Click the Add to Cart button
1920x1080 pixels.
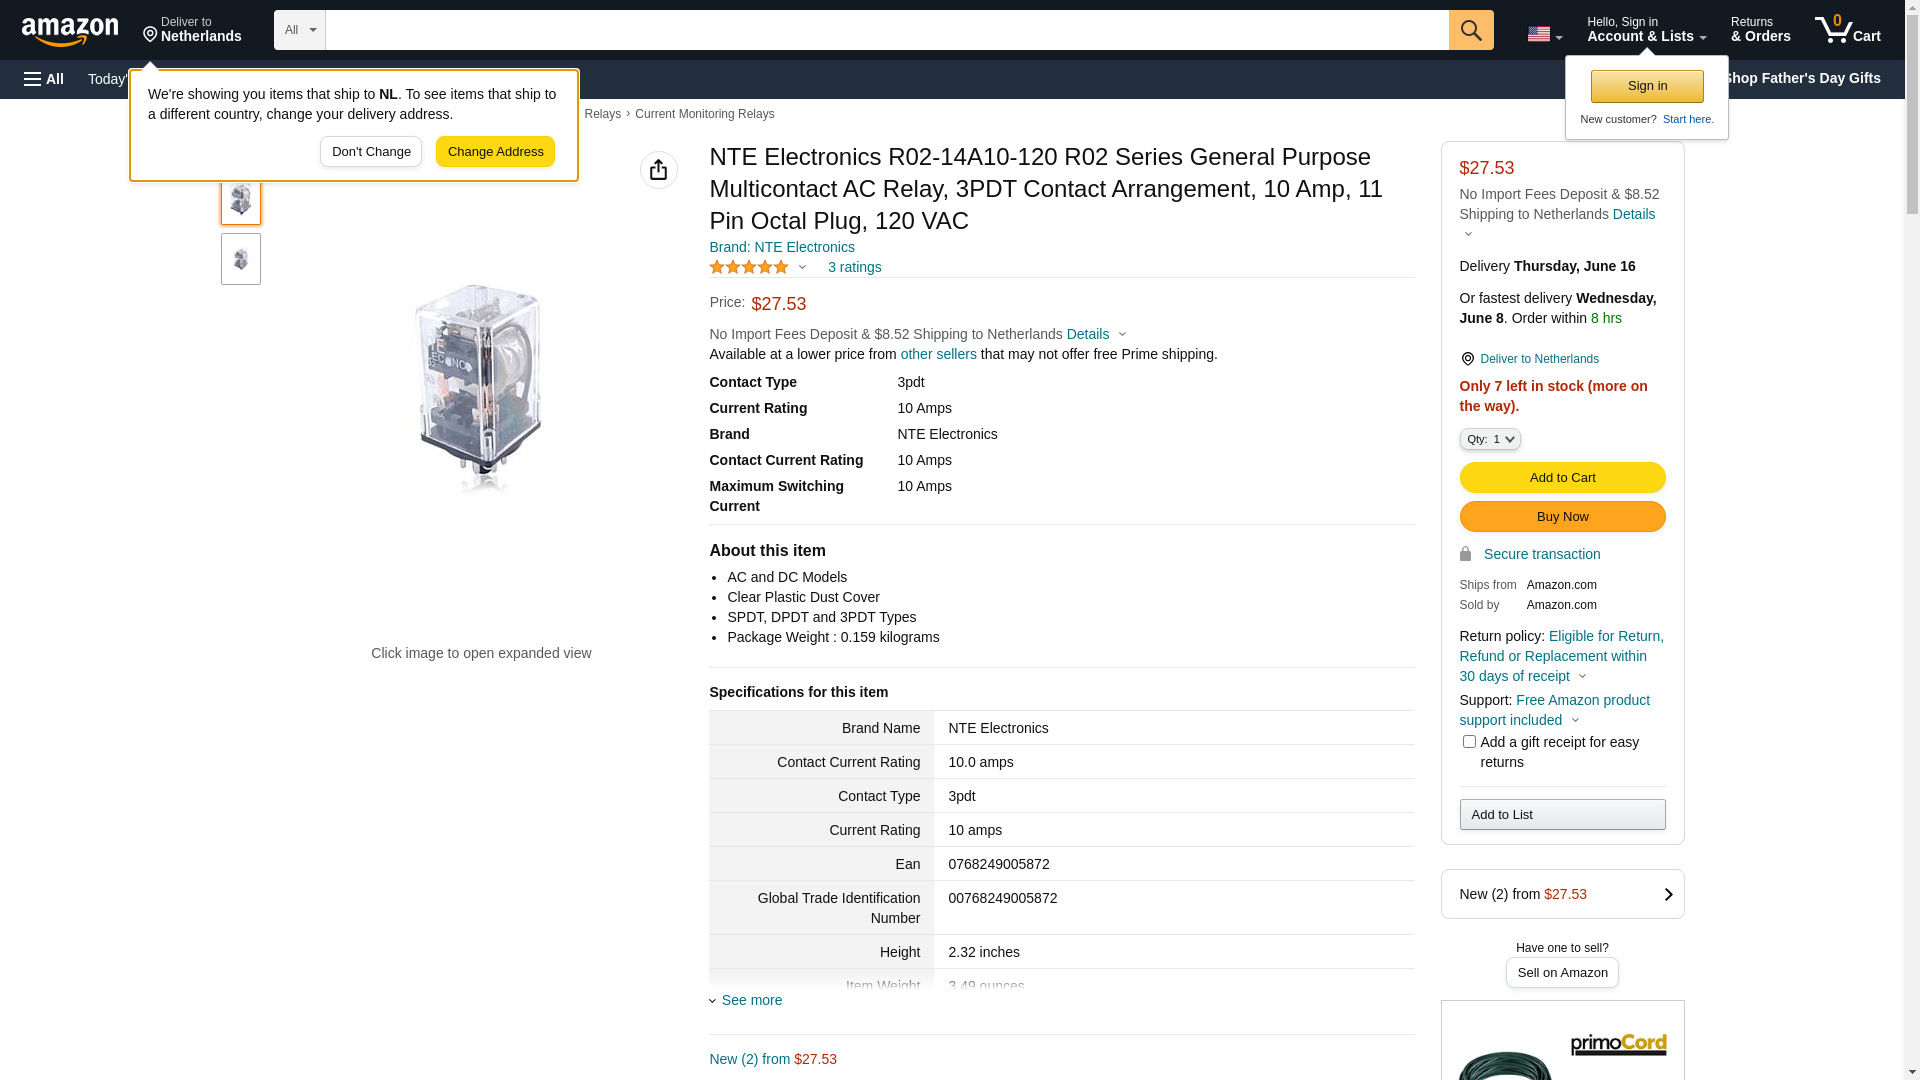point(1562,478)
